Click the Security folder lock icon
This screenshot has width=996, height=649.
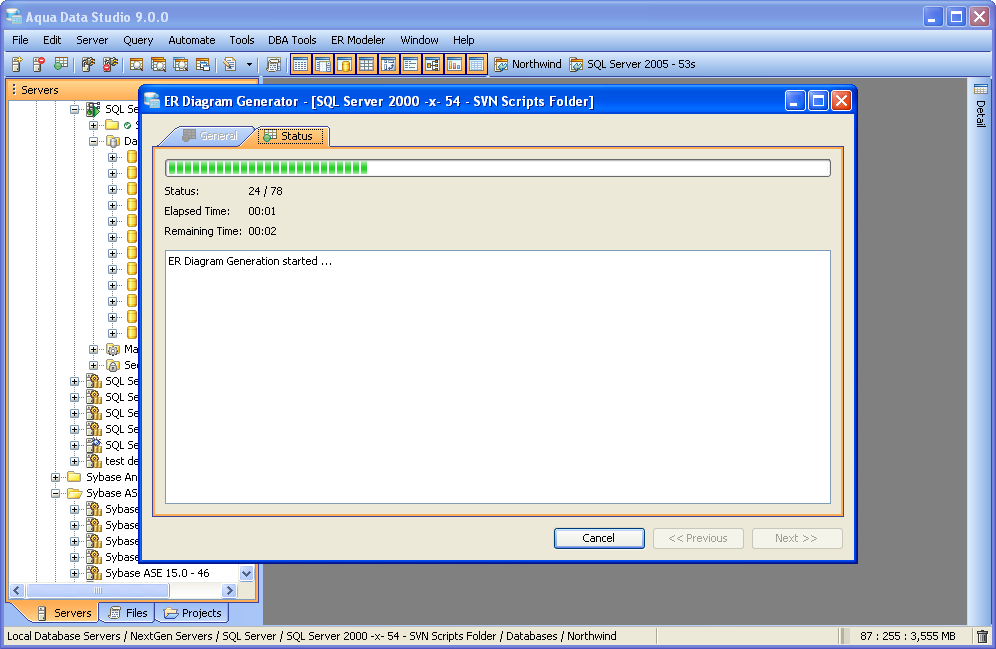tap(113, 365)
